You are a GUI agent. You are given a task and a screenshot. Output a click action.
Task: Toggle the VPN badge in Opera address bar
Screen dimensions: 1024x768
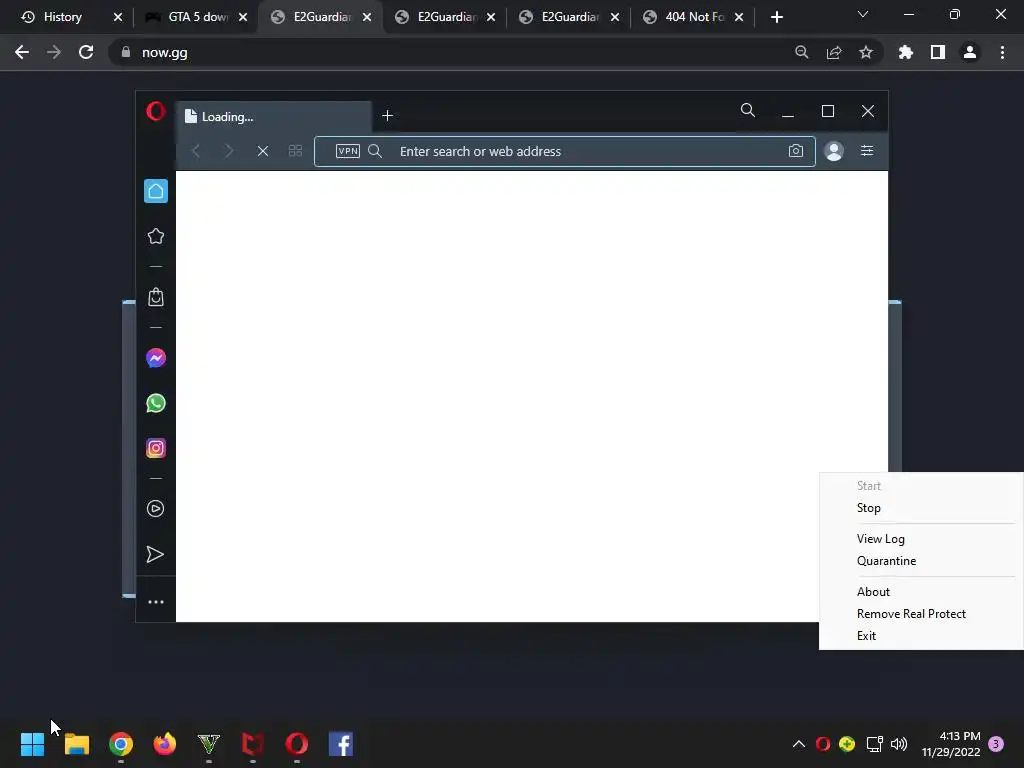pos(347,151)
